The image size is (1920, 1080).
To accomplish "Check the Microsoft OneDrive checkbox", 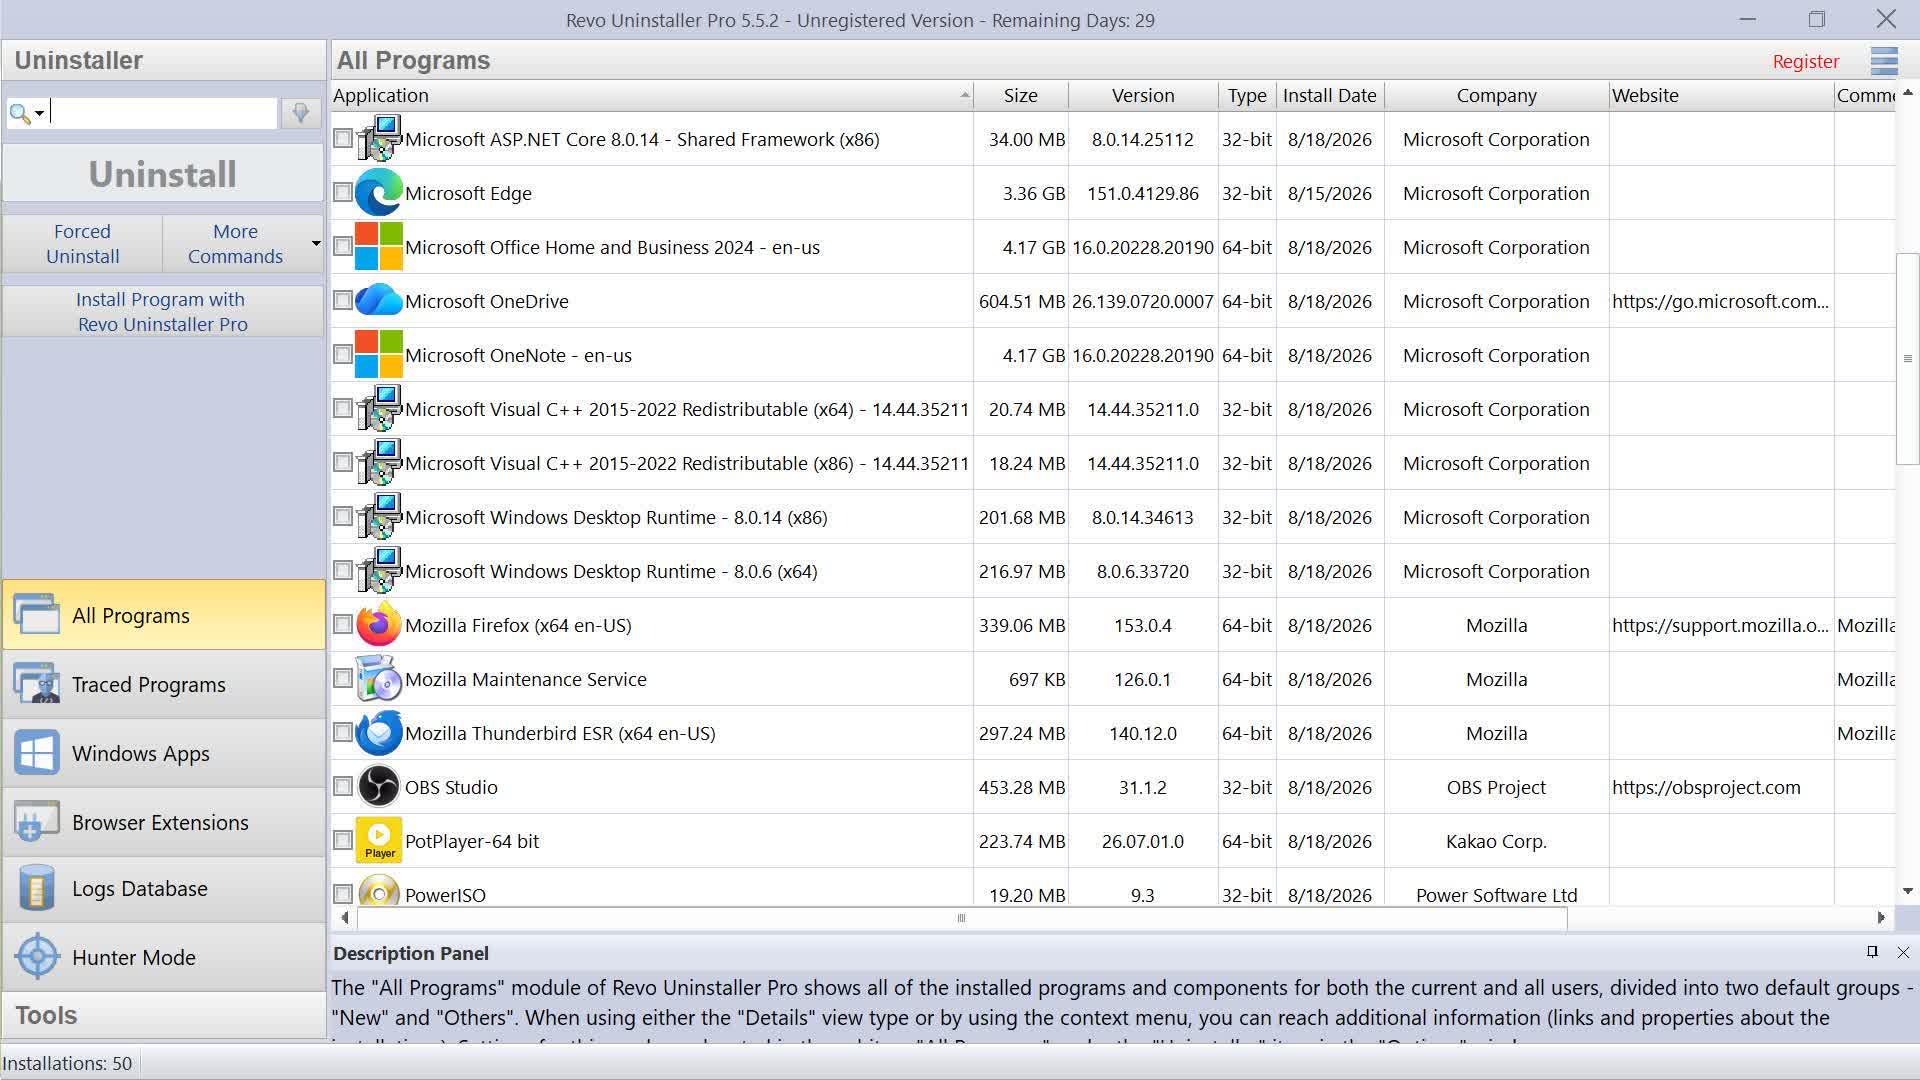I will click(342, 300).
